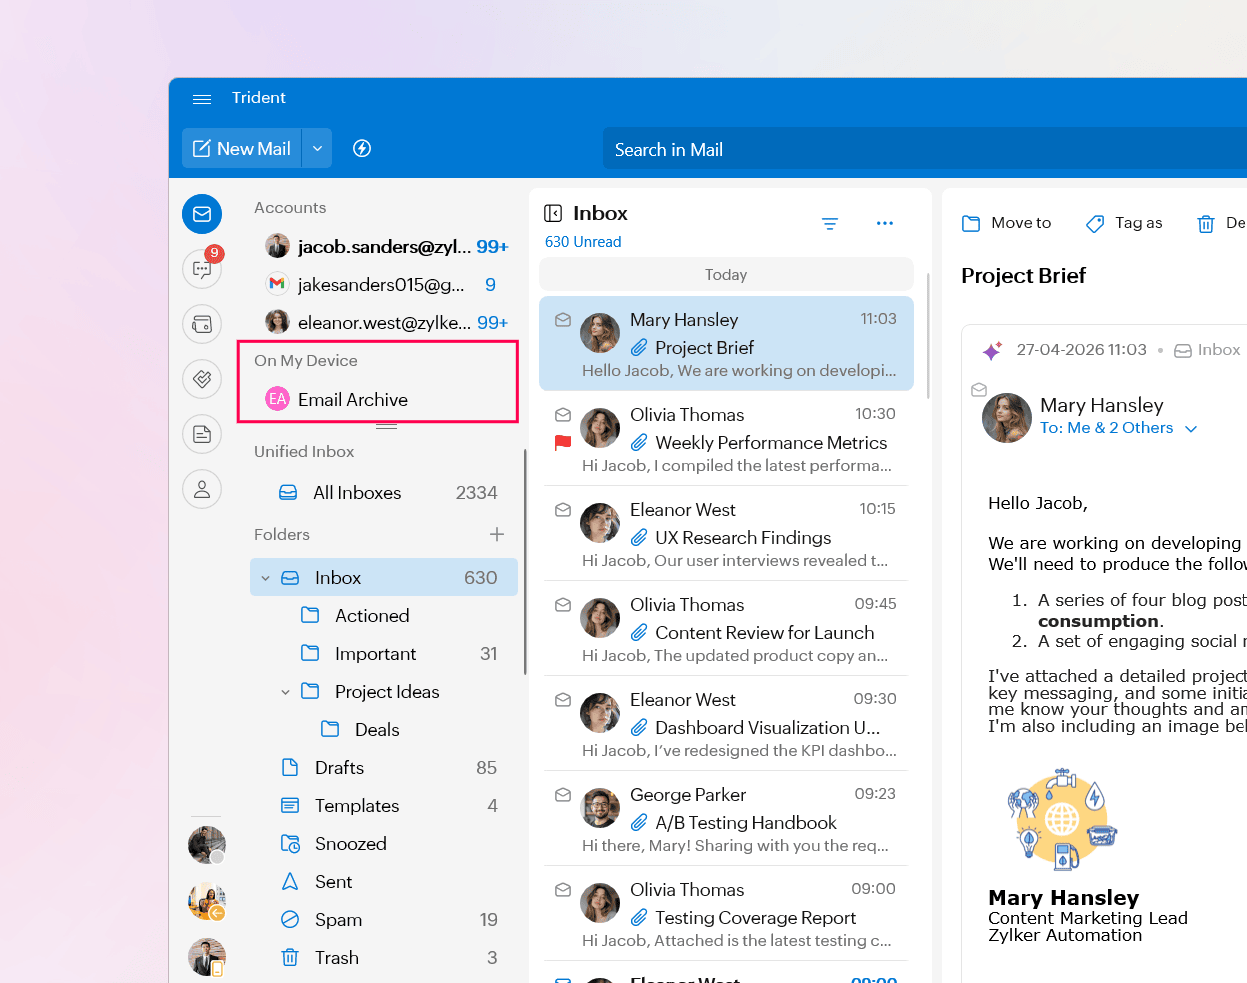Open the Project Ideas folder
Screen dimensions: 1247x983
[387, 692]
